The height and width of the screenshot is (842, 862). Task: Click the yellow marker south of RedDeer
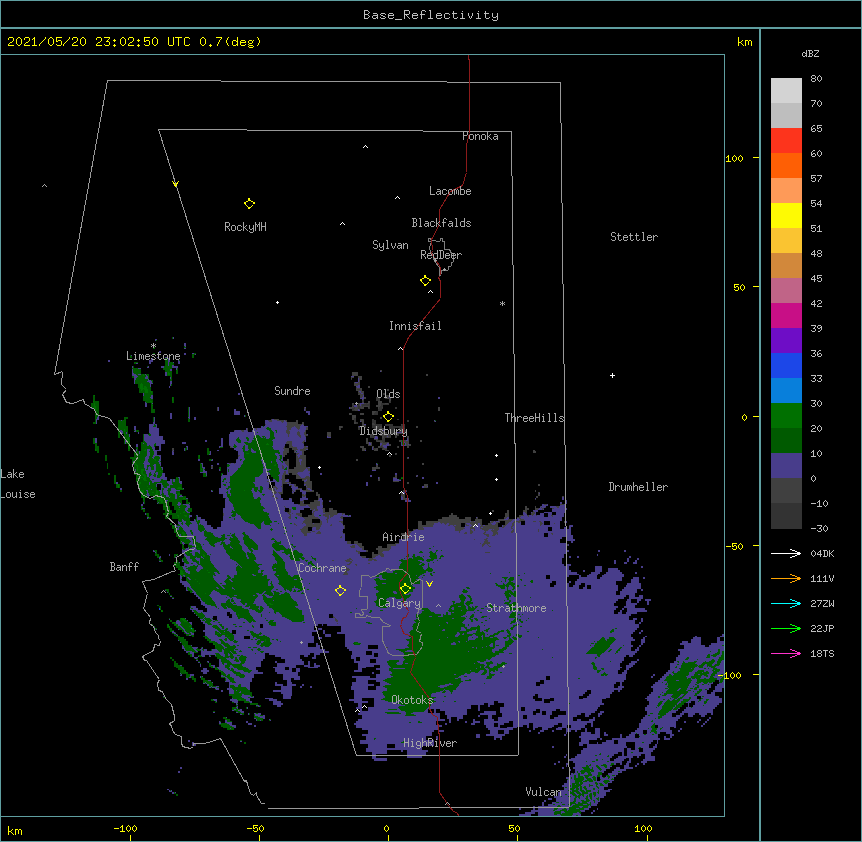pyautogui.click(x=425, y=281)
